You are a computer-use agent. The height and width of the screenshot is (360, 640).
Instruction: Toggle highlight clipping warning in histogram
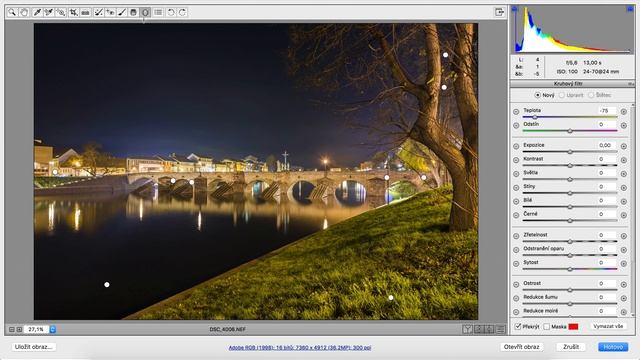630,9
